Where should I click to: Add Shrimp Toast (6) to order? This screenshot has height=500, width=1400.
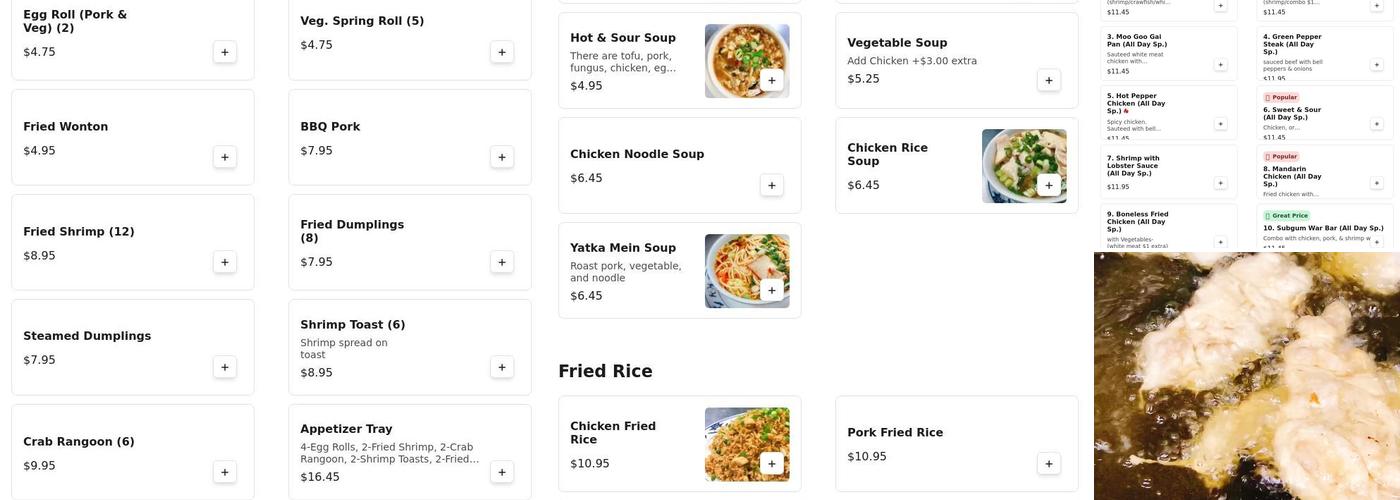502,367
